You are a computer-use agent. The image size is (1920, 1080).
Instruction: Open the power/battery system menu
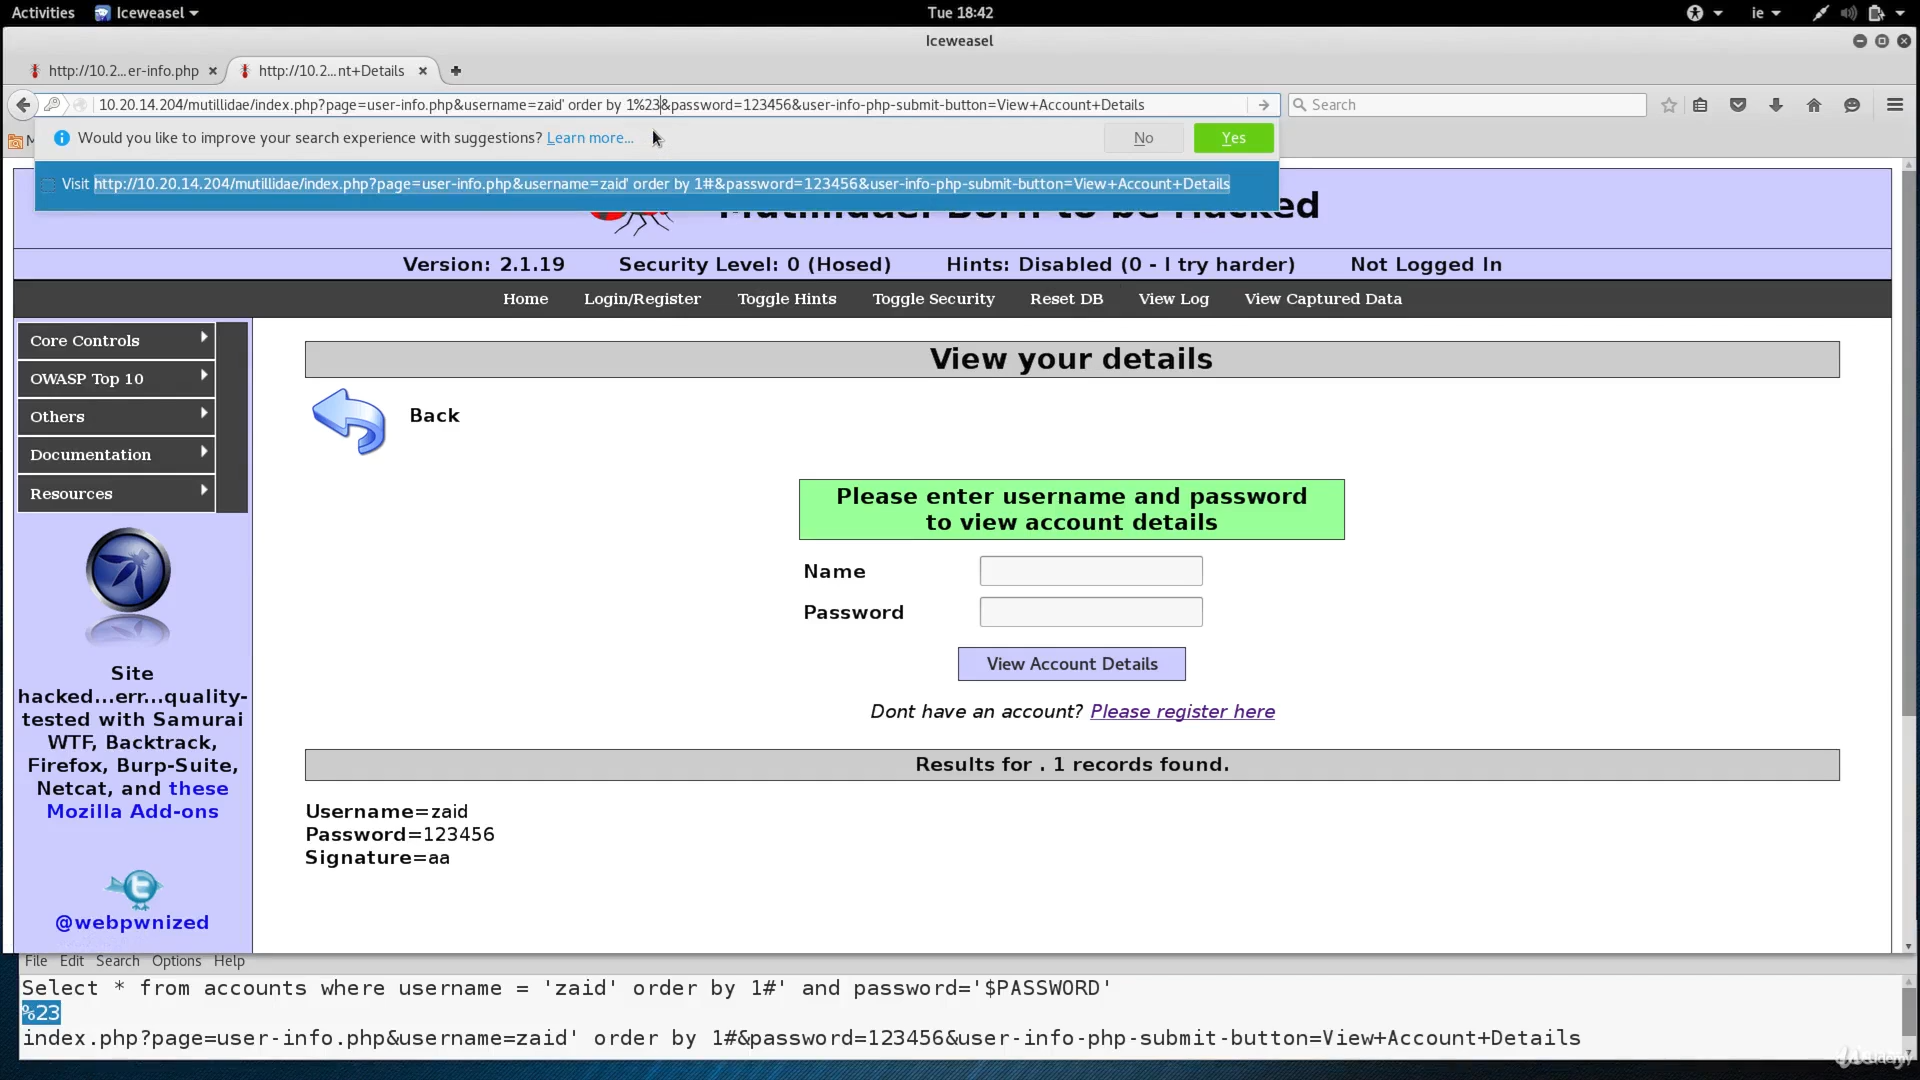[1884, 13]
